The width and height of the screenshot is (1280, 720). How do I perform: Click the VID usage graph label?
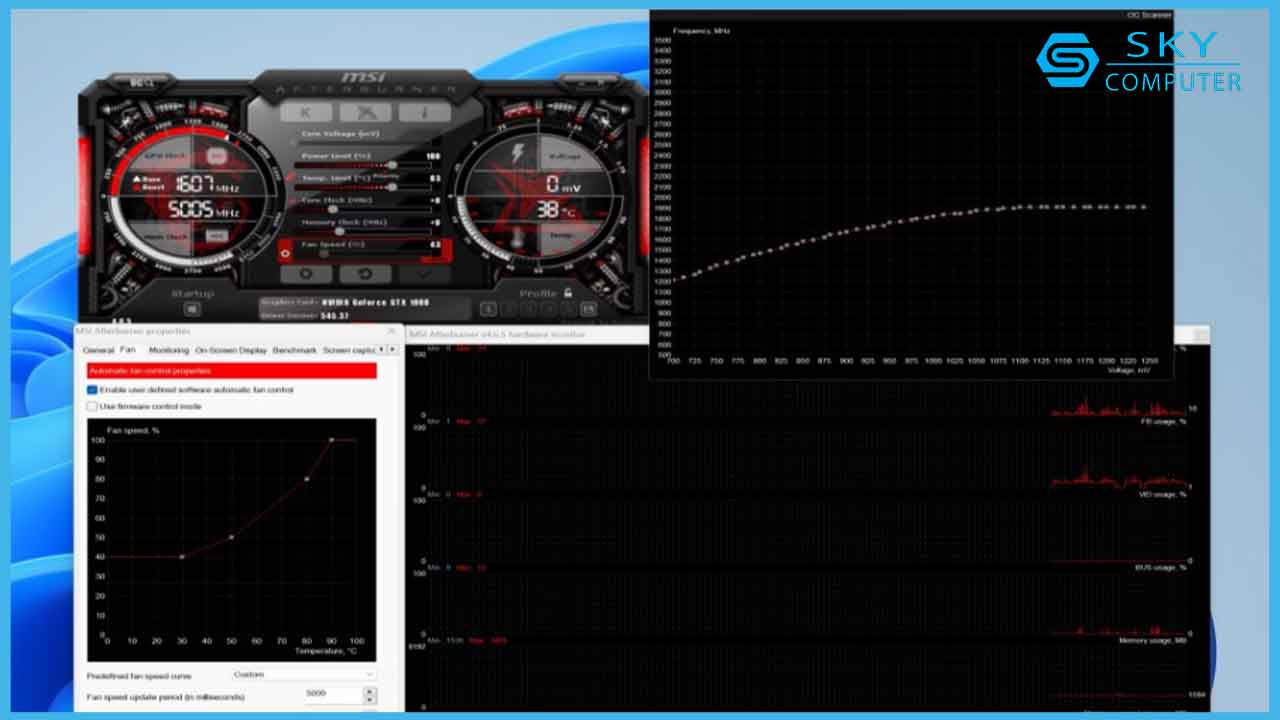[1163, 494]
